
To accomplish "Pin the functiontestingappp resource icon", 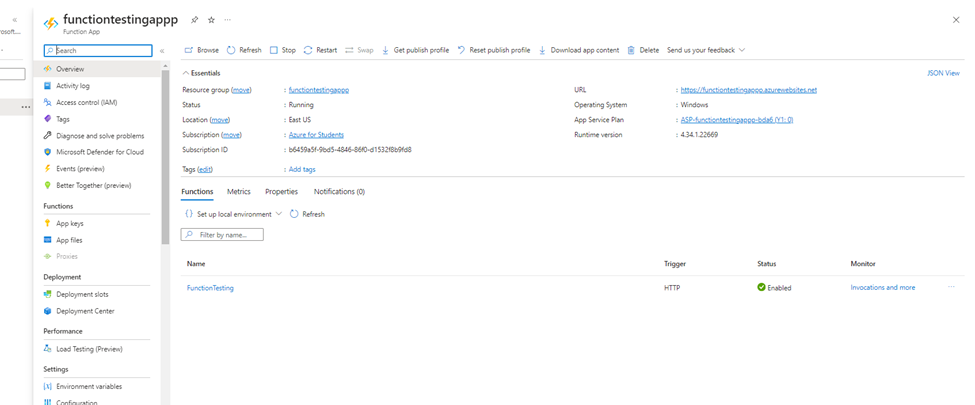I will 194,20.
